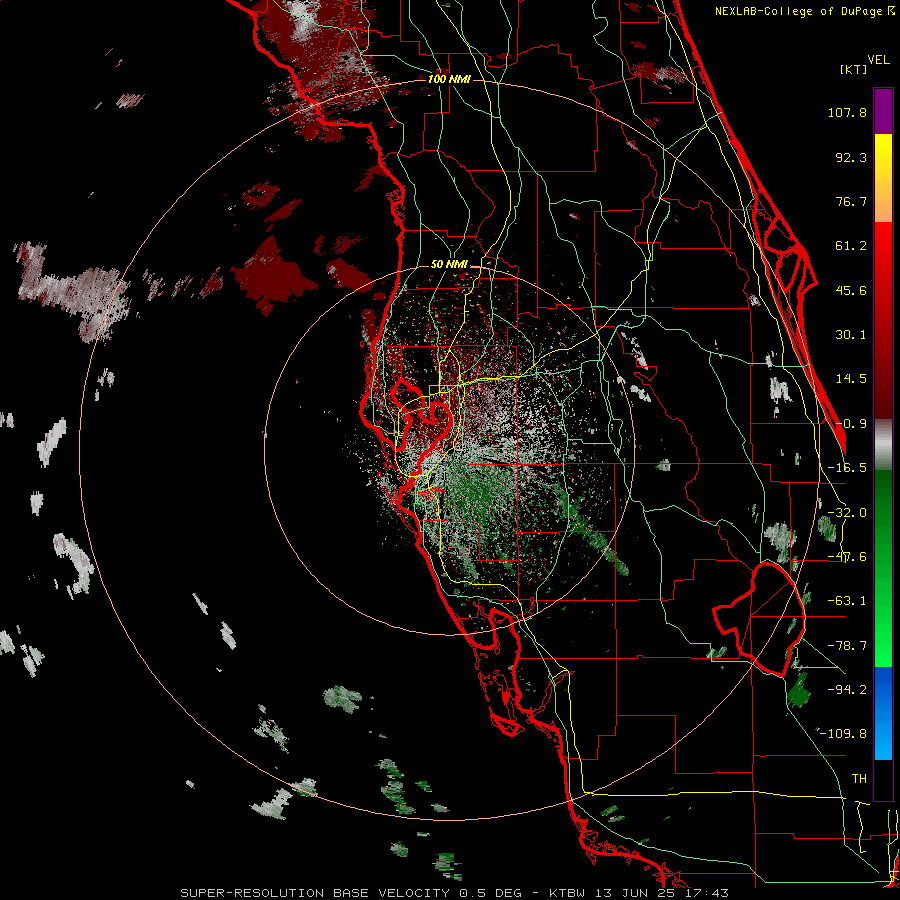Click the 61.2 legend value
Screen dimensions: 900x900
point(851,246)
